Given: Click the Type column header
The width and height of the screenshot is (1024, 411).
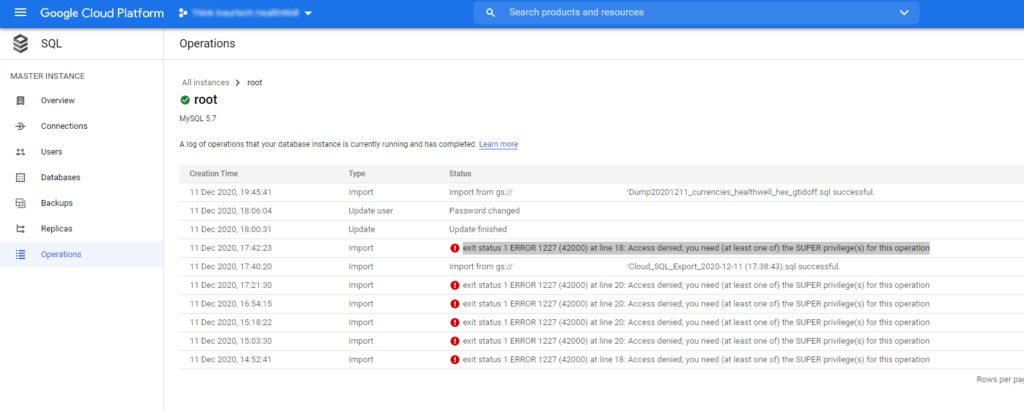Looking at the screenshot, I should pos(357,174).
